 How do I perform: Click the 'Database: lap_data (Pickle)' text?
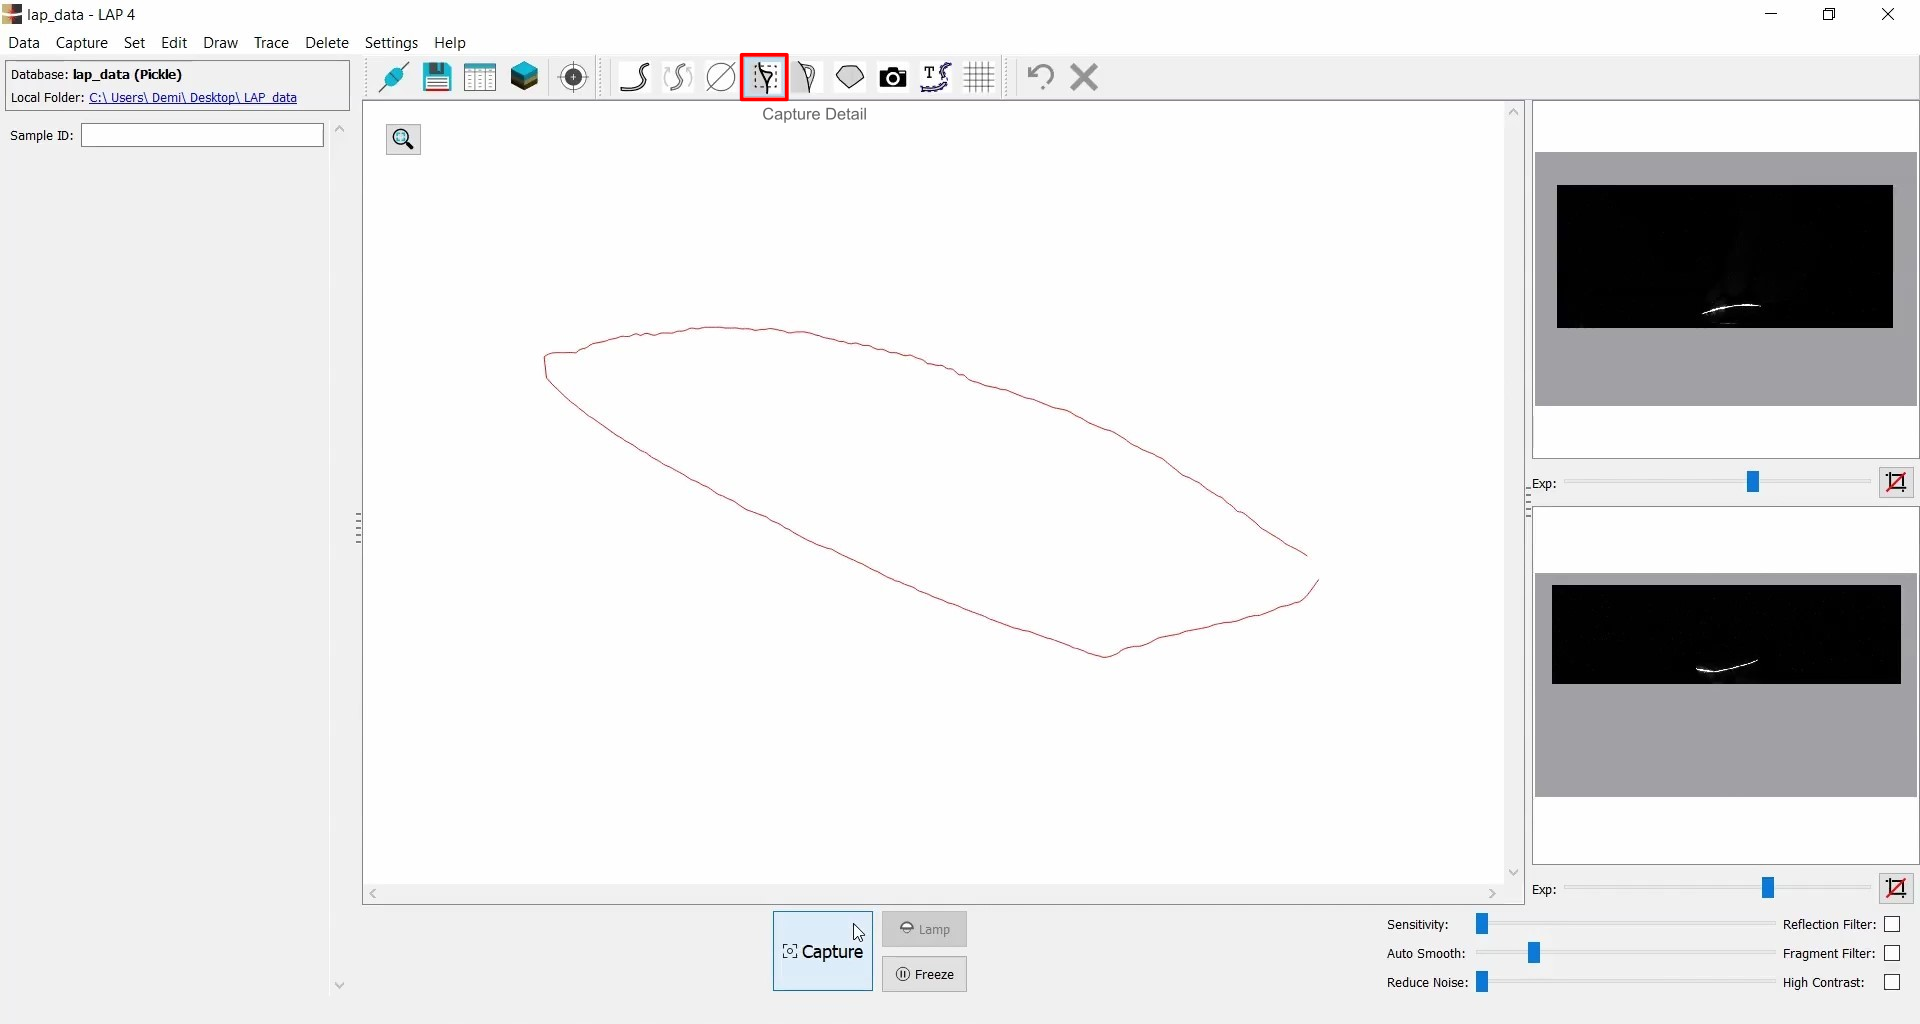coord(97,75)
